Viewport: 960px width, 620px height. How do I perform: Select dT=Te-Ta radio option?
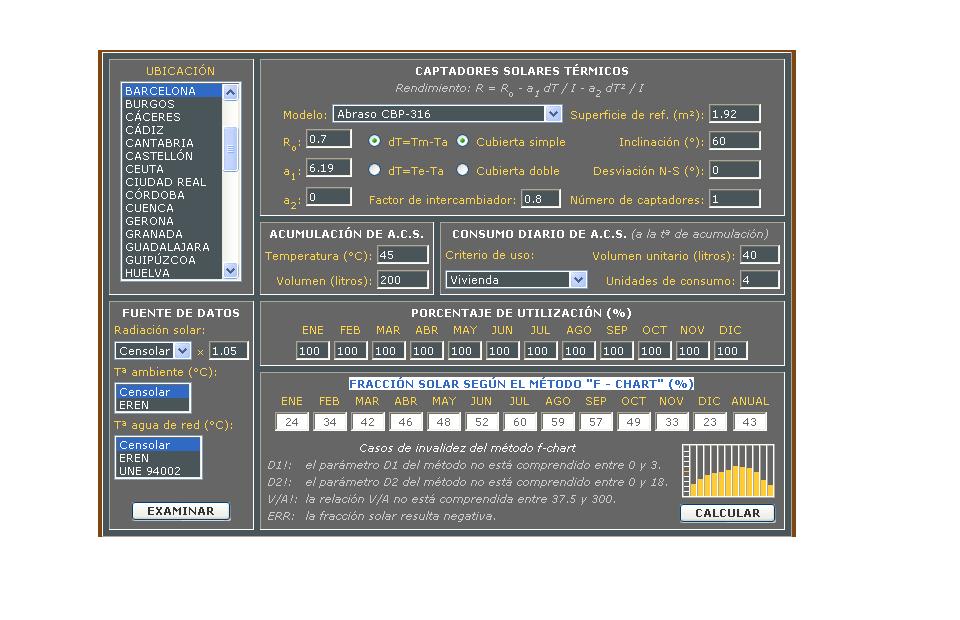pos(374,170)
